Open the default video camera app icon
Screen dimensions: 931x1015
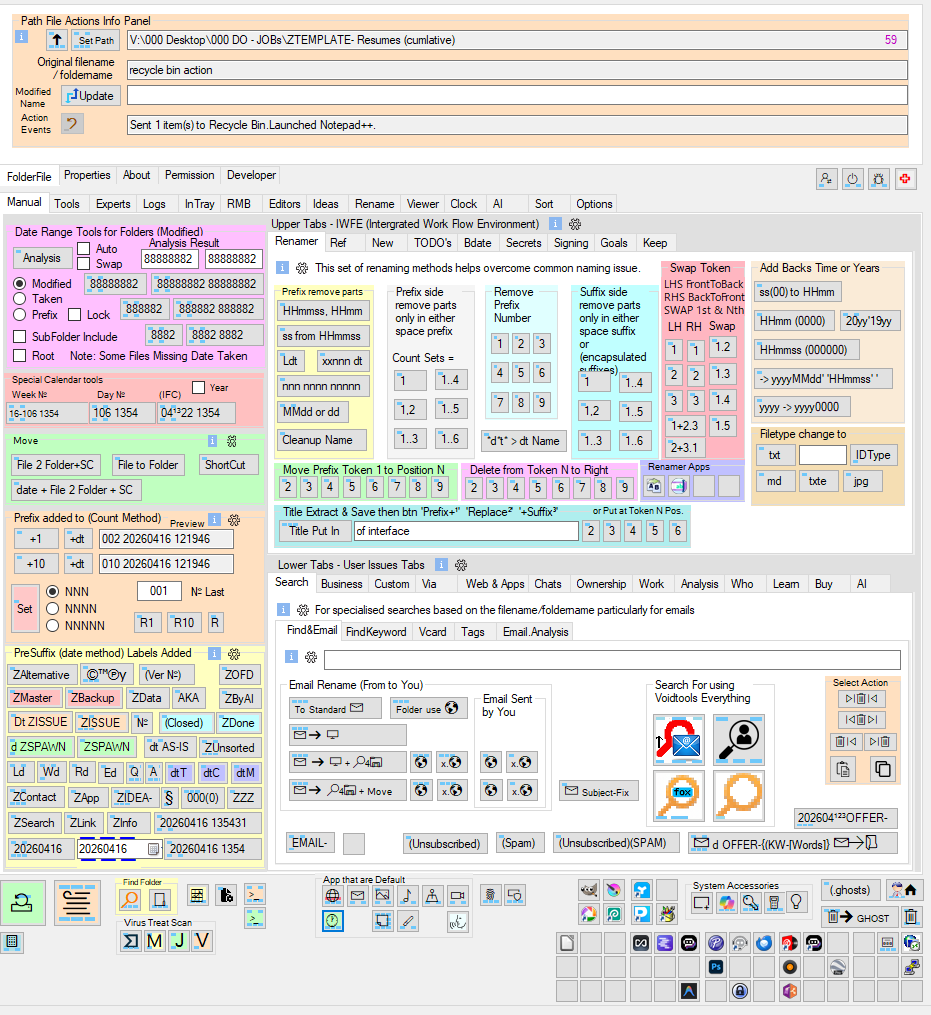point(457,896)
